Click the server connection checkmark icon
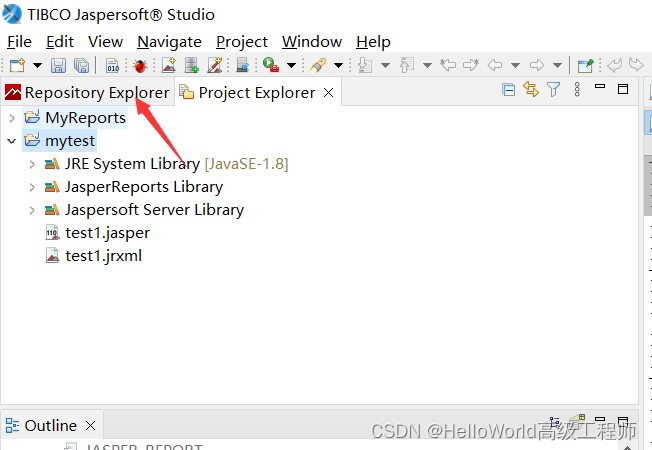This screenshot has width=652, height=450. click(x=242, y=65)
